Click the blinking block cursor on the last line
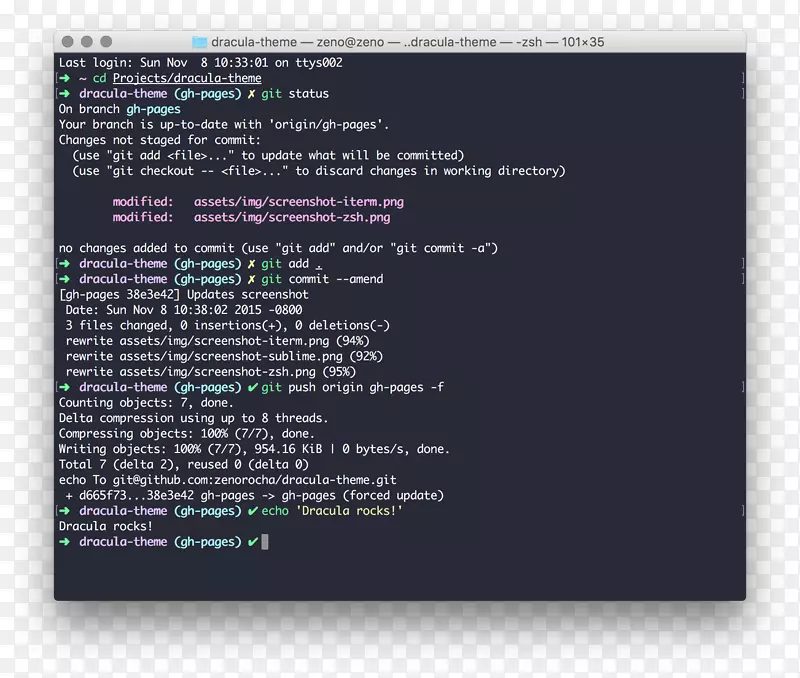The image size is (800, 678). pyautogui.click(x=264, y=541)
